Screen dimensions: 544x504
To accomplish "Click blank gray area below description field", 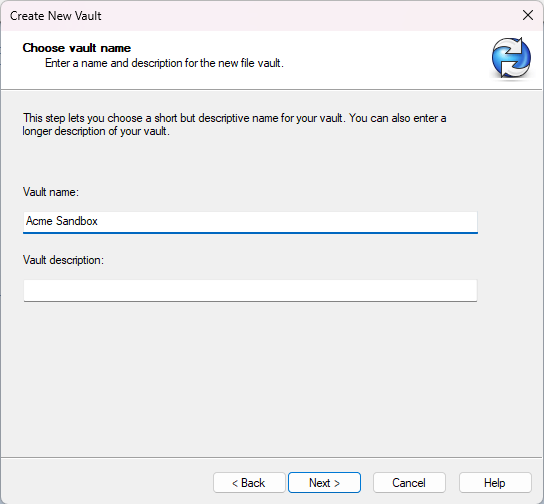I will [x=250, y=375].
